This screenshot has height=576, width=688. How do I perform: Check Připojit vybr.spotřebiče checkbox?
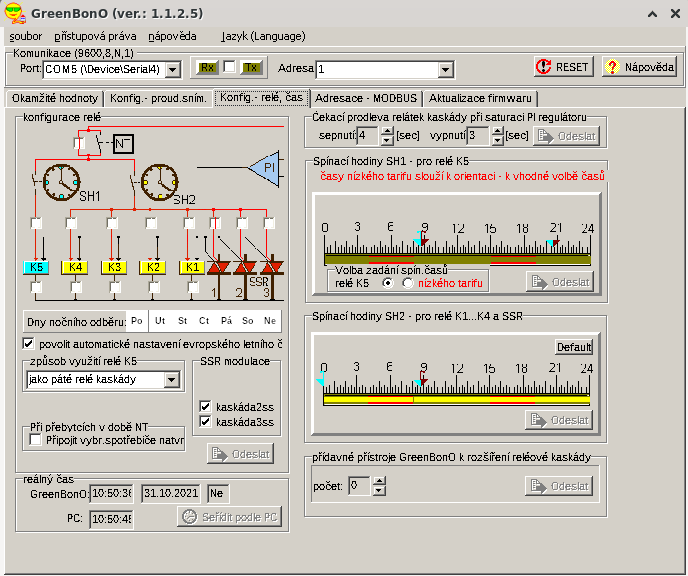[x=36, y=440]
